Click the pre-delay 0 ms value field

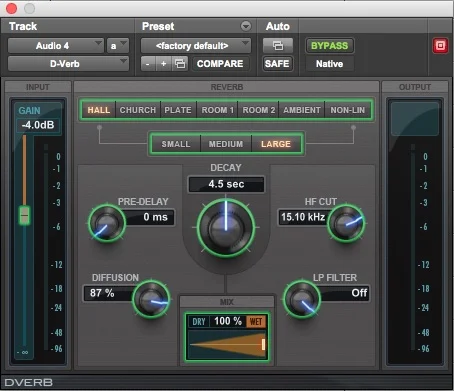(150, 217)
